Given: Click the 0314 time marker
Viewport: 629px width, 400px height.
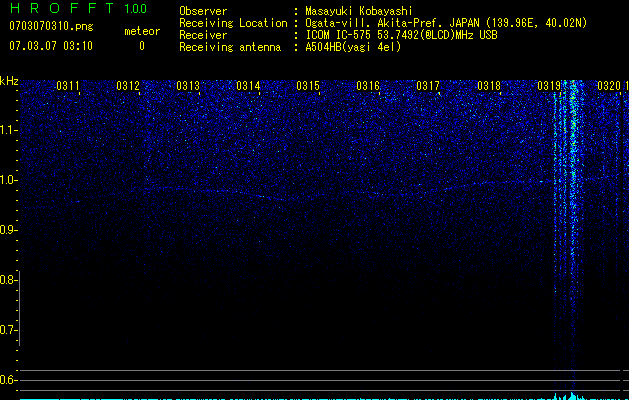Looking at the screenshot, I should pos(248,86).
